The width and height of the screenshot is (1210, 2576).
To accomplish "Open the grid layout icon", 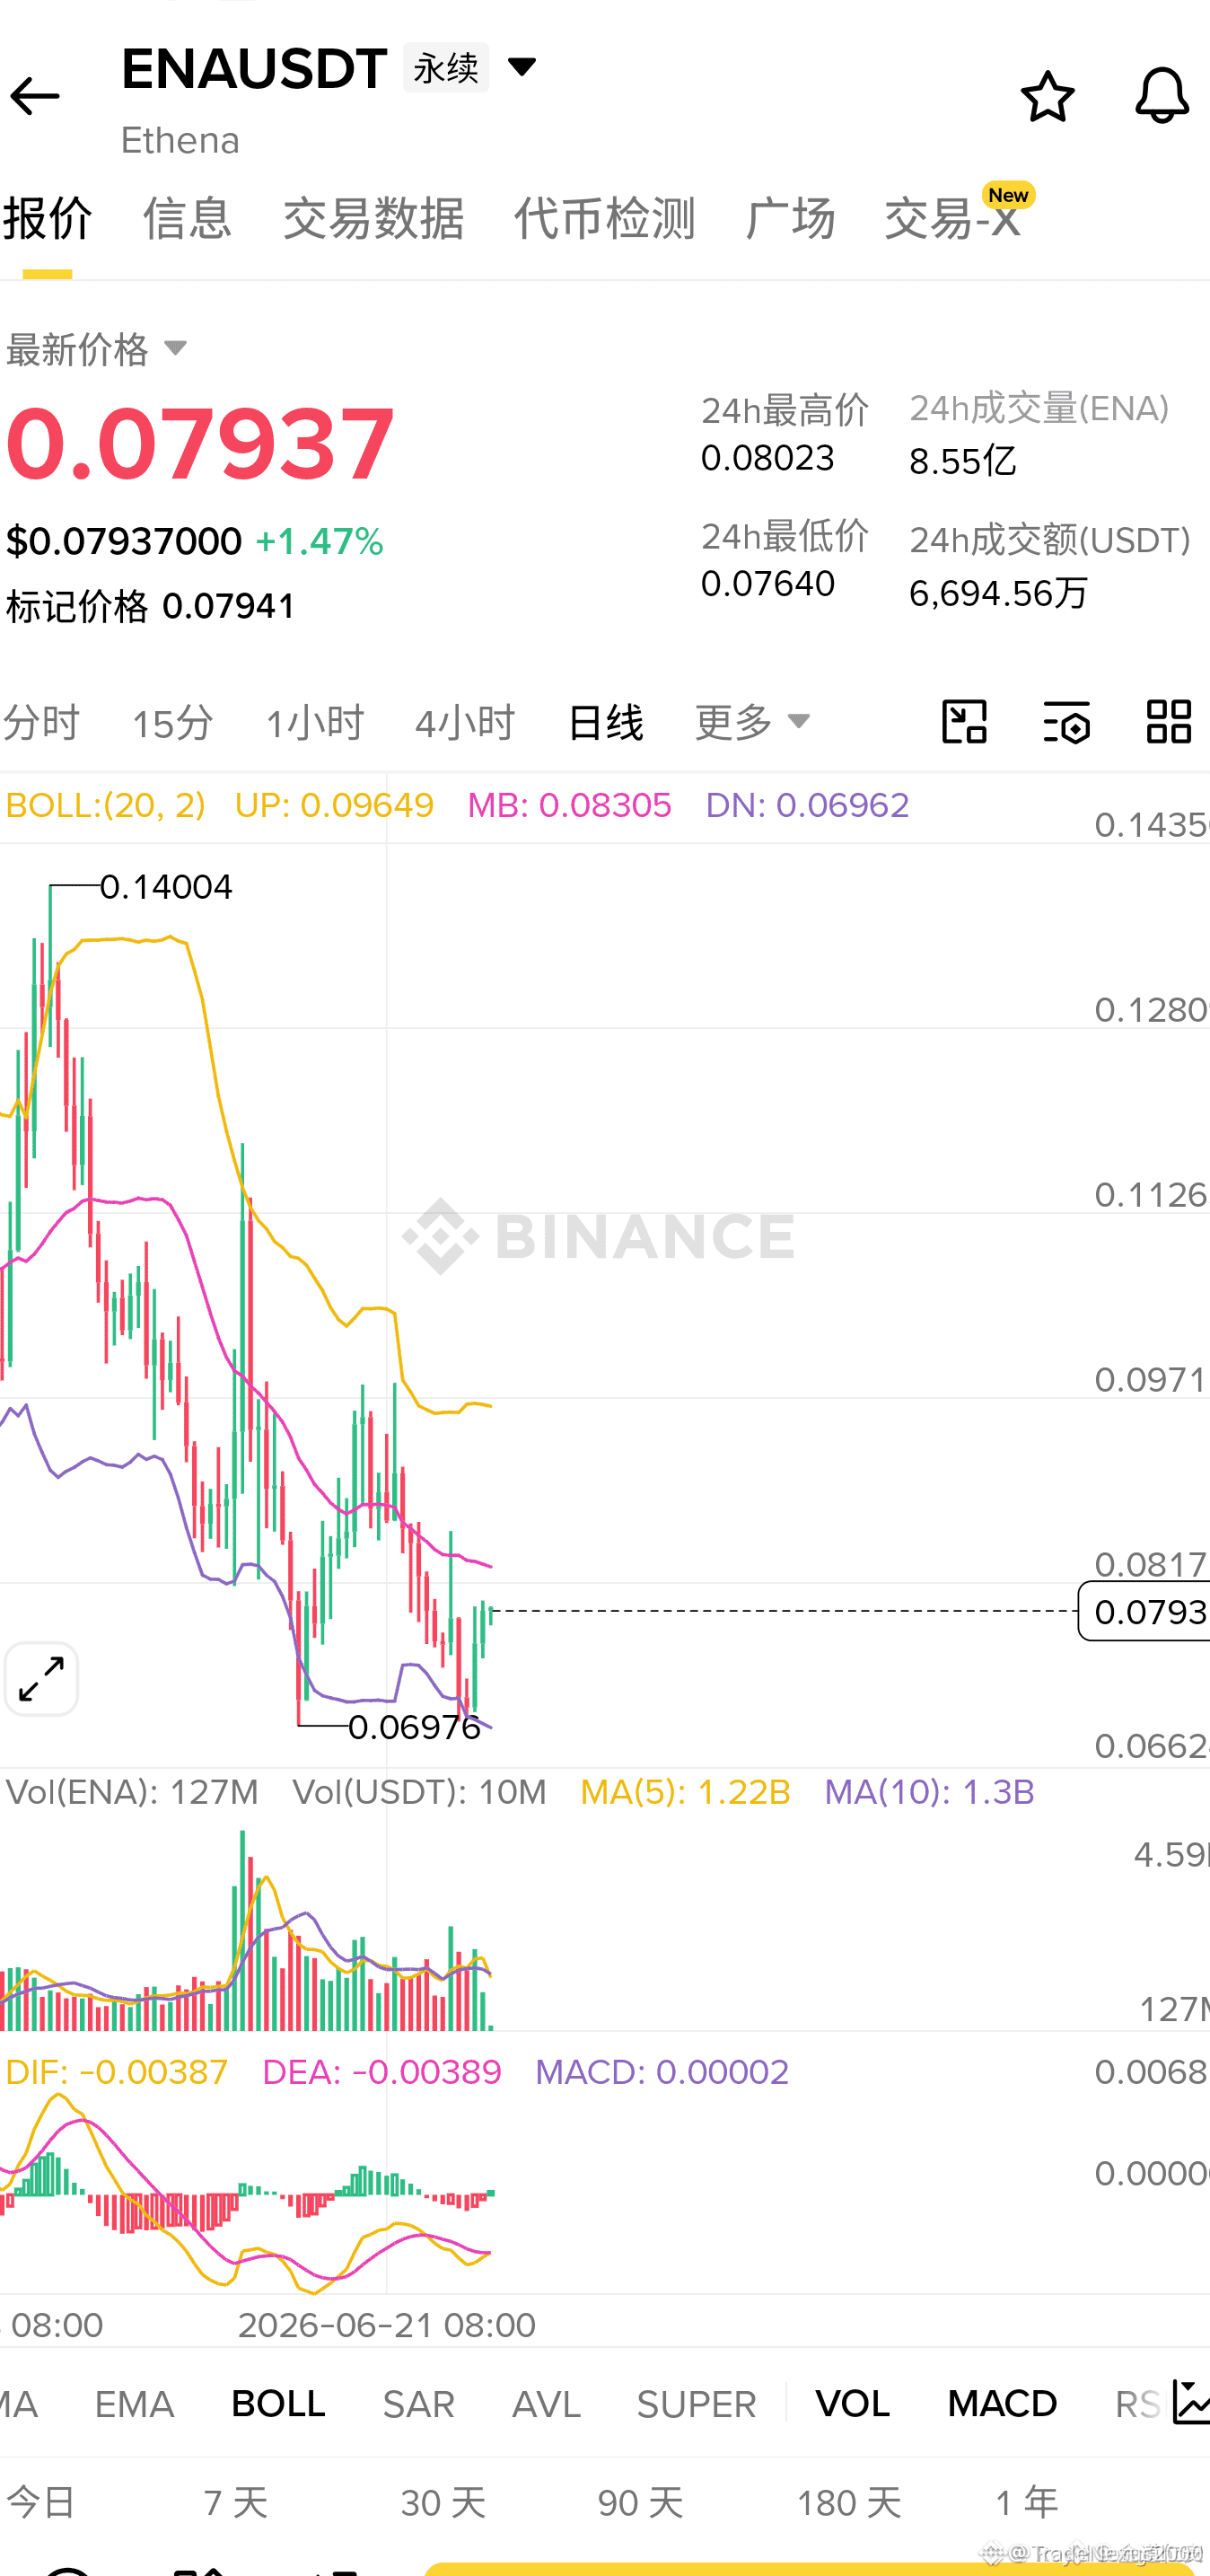I will click(1168, 721).
